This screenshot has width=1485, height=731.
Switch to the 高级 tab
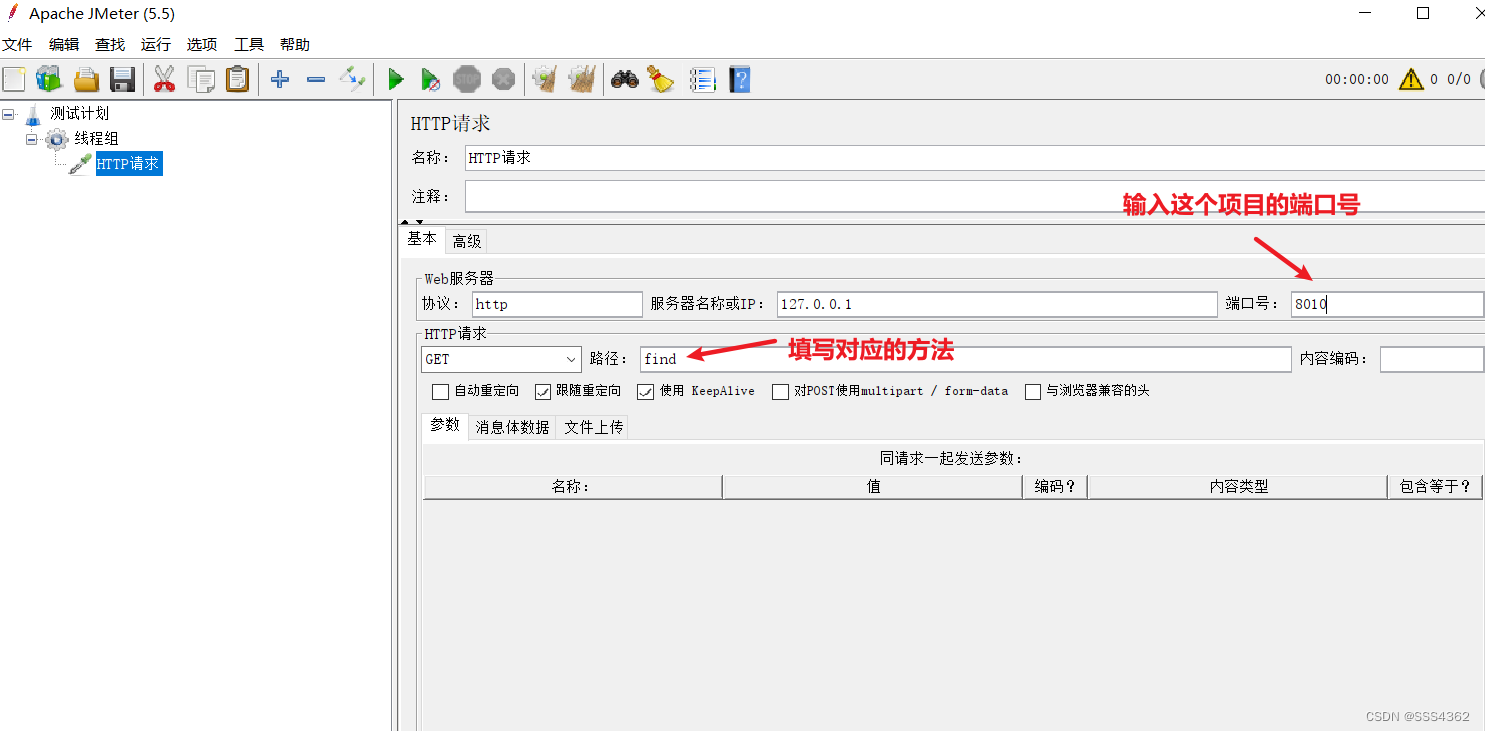(x=467, y=241)
